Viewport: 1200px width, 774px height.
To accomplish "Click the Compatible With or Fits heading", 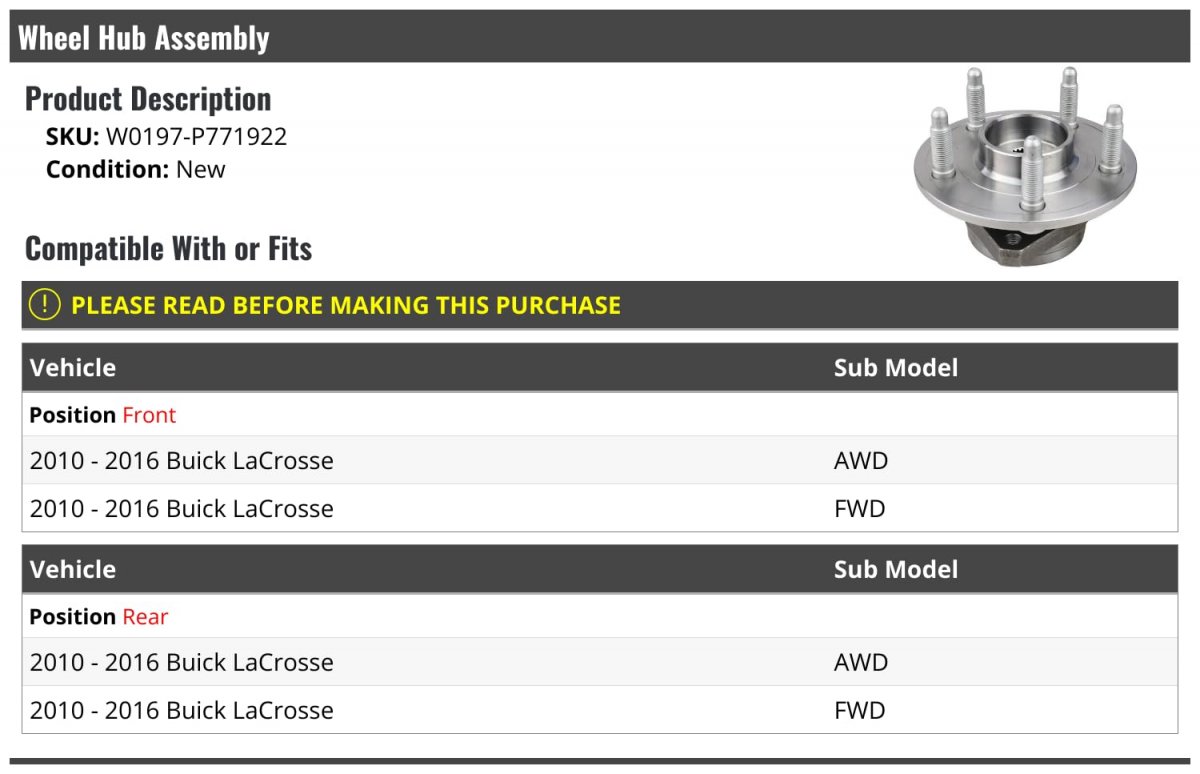I will [x=169, y=248].
